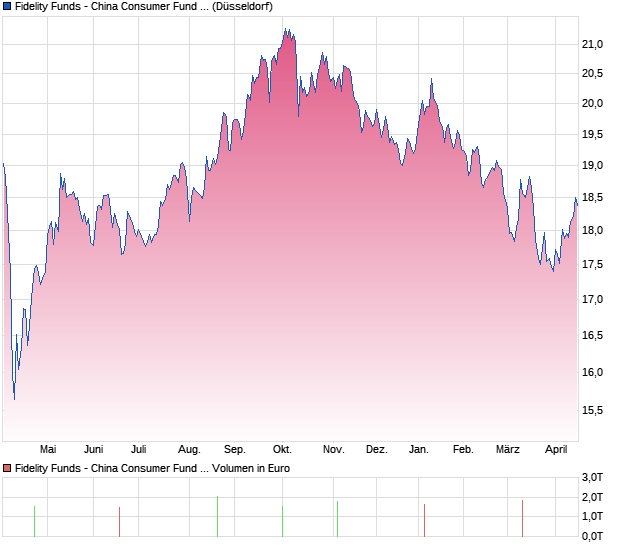Click the red volume bar between März and April
The height and width of the screenshot is (546, 620).
pyautogui.click(x=522, y=519)
